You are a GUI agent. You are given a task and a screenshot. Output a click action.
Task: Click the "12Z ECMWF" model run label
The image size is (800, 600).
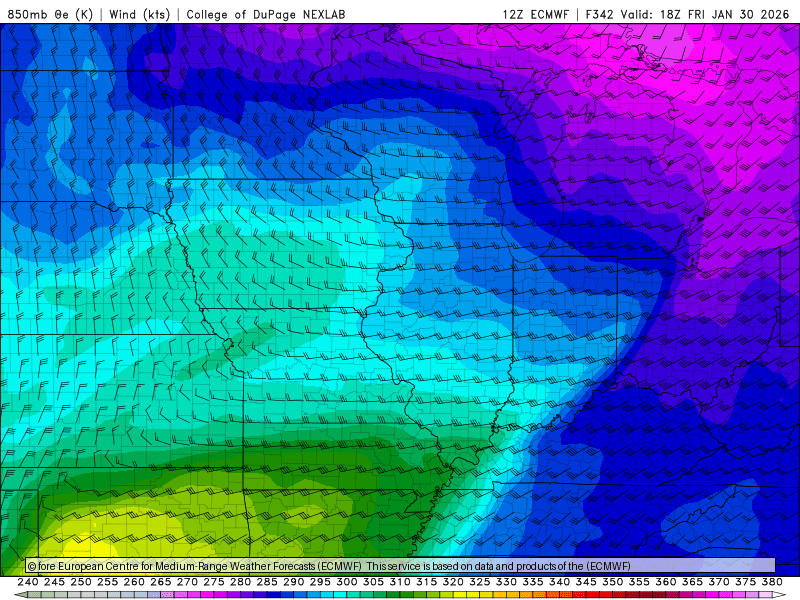tap(536, 14)
